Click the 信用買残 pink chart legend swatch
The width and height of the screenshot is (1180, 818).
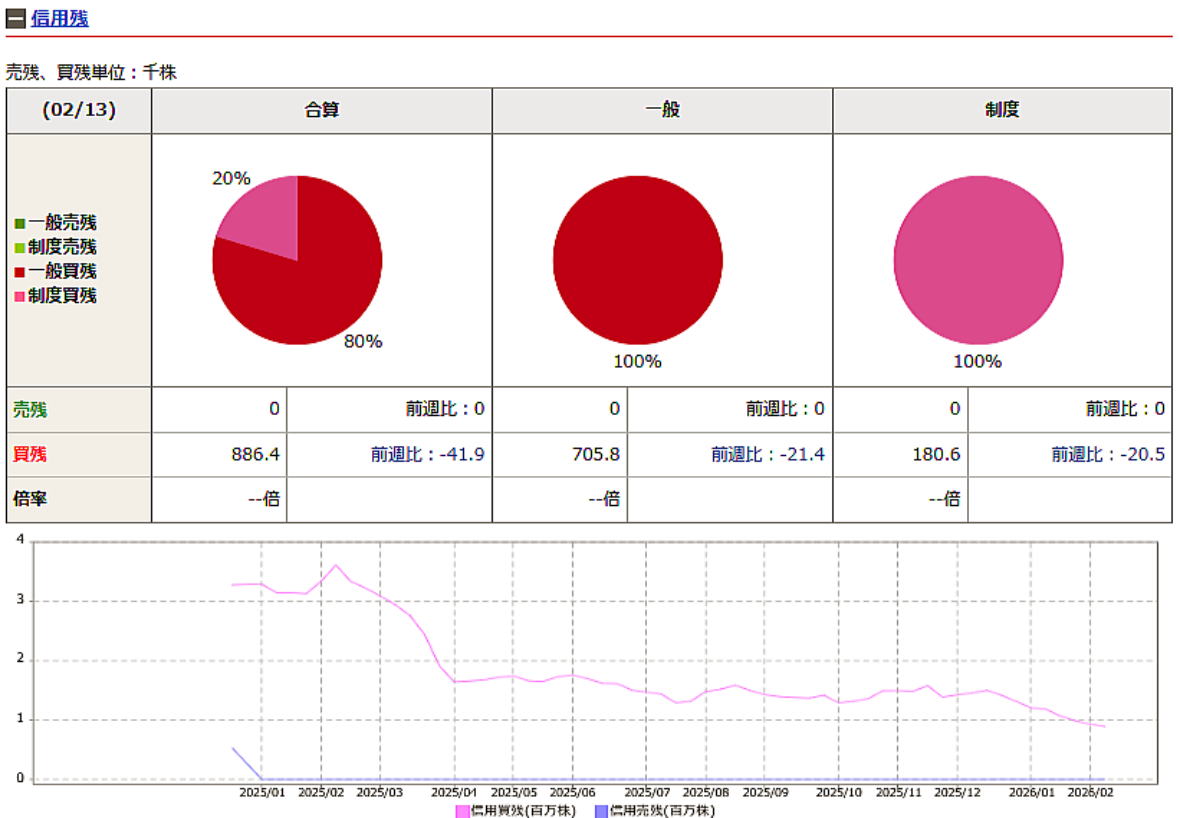point(462,810)
